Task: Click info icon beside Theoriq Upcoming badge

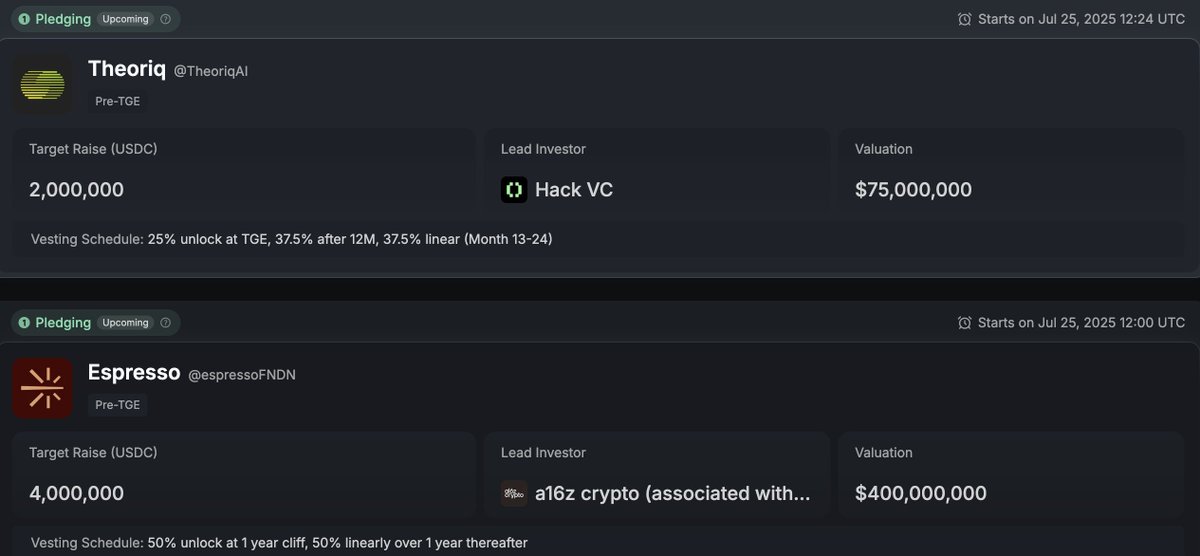Action: click(166, 19)
